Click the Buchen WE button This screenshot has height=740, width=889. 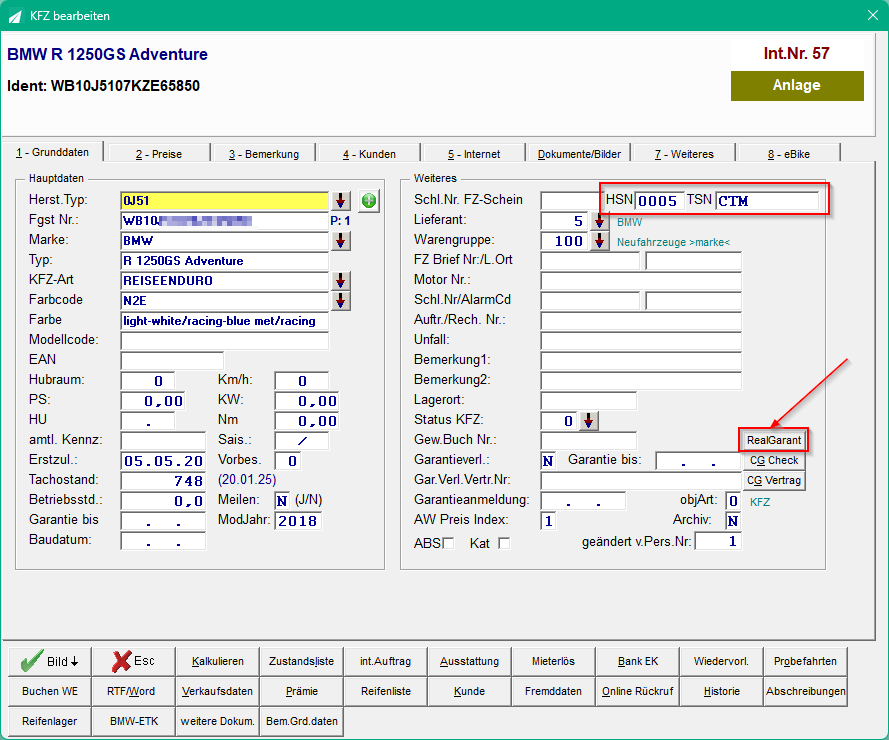[x=50, y=691]
